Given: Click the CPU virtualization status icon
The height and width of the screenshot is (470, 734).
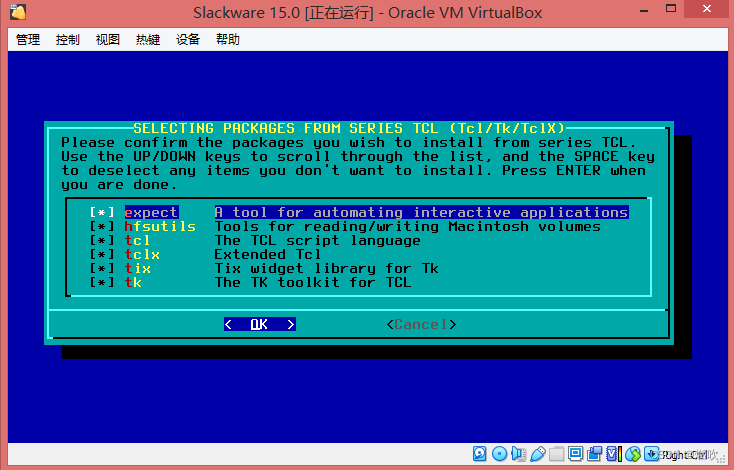Looking at the screenshot, I should point(614,454).
